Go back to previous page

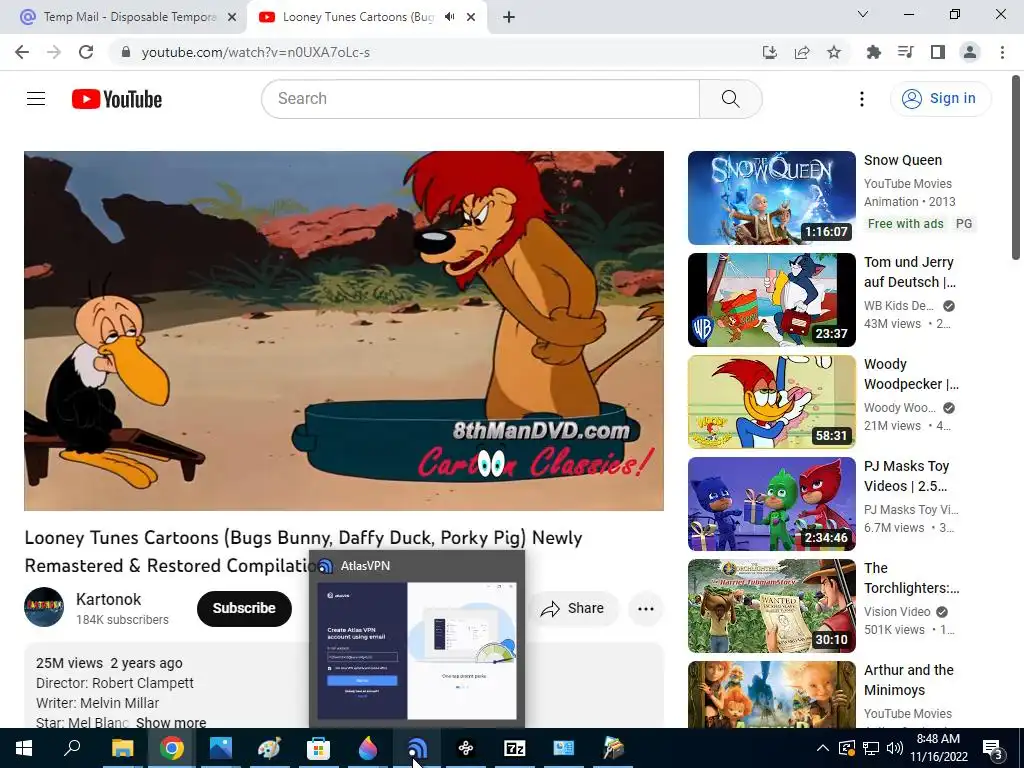pyautogui.click(x=22, y=52)
